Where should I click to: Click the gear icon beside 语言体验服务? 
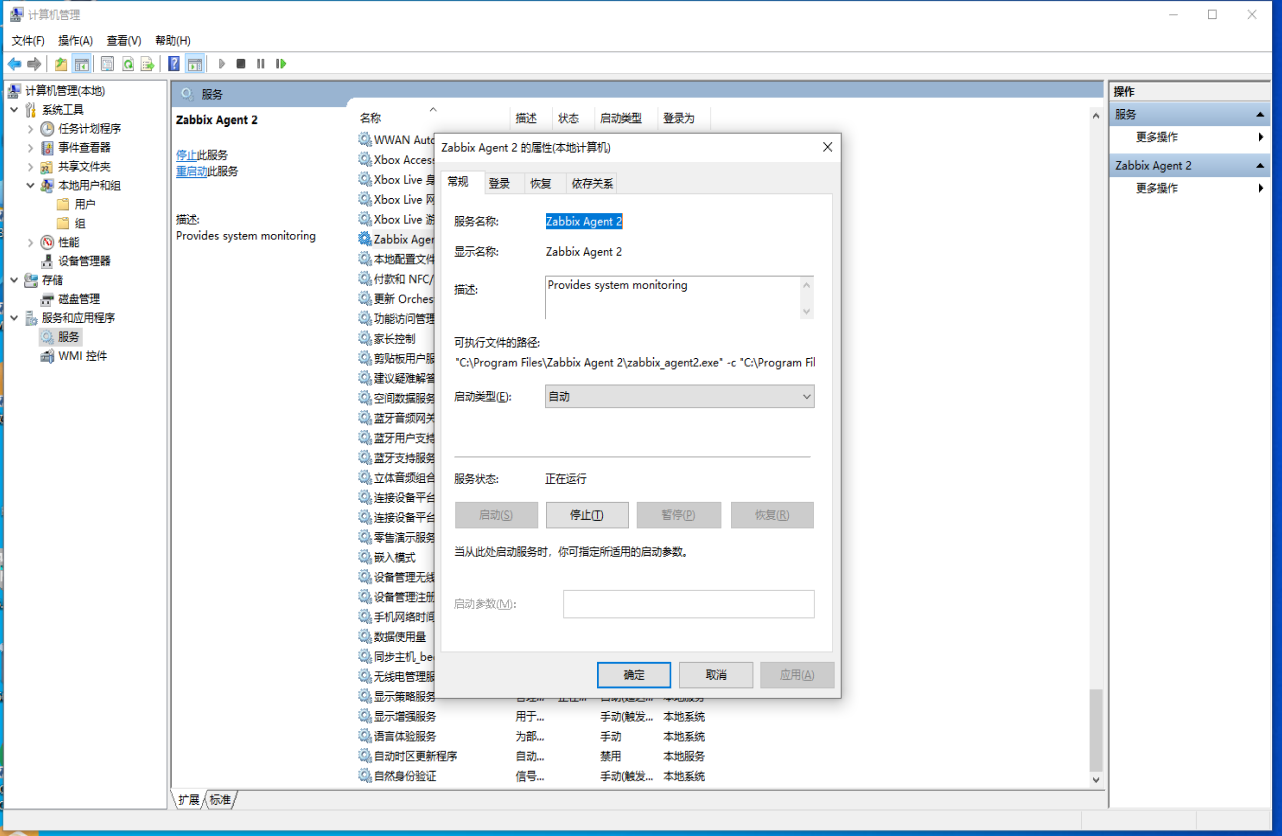365,736
